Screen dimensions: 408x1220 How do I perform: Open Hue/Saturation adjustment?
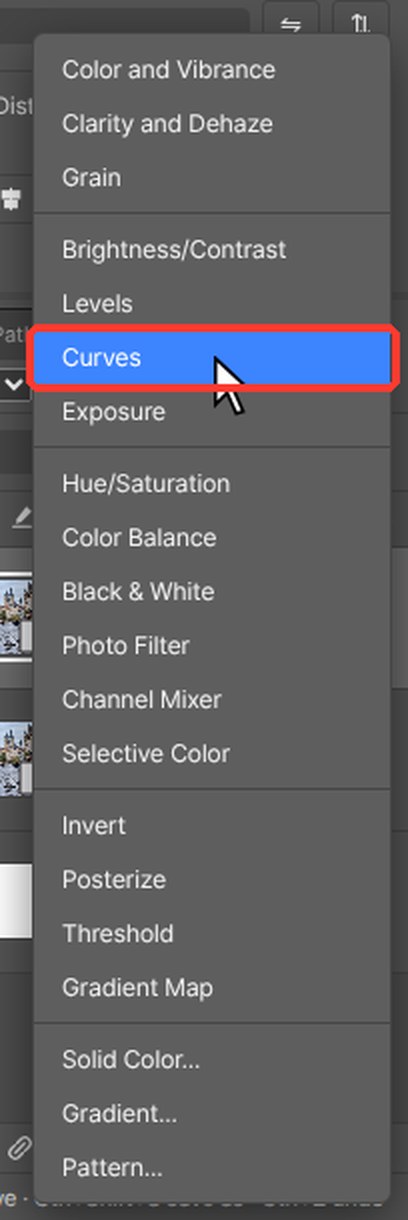point(212,483)
